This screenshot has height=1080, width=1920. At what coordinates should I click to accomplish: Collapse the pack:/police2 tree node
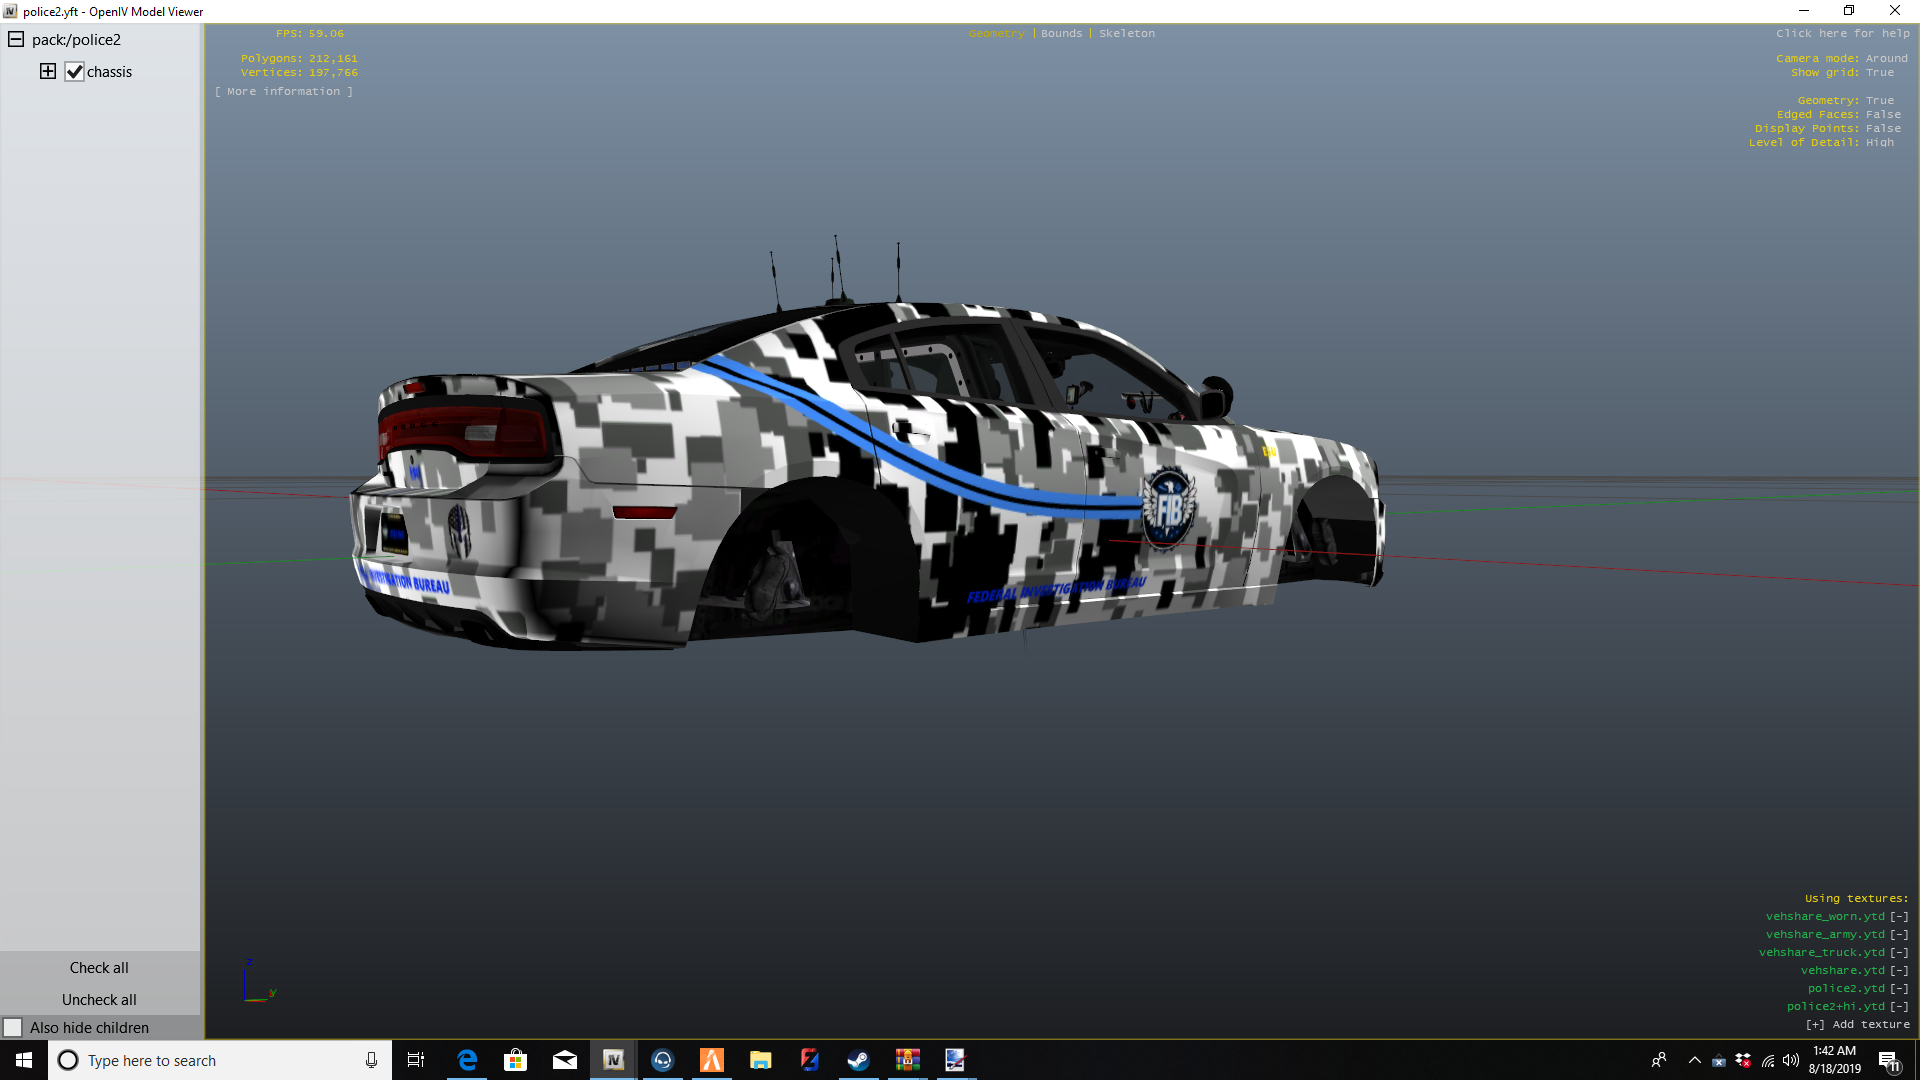(x=16, y=40)
